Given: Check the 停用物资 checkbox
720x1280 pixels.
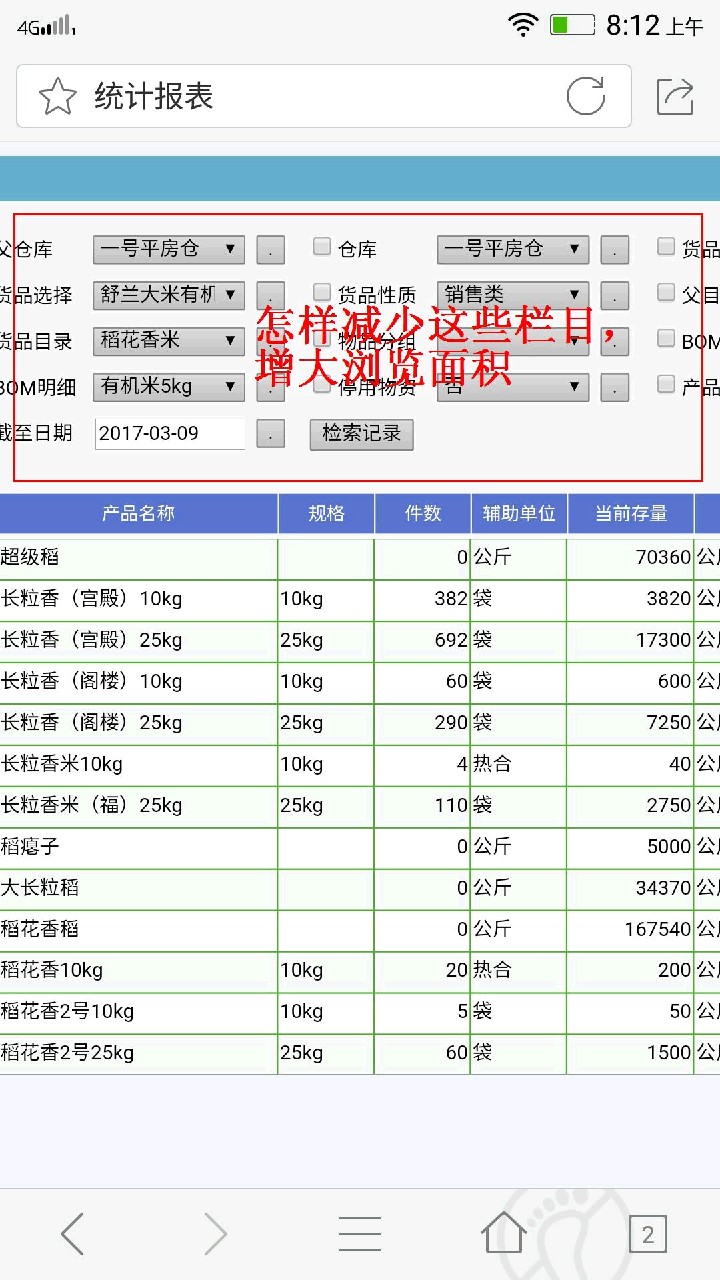Looking at the screenshot, I should point(322,385).
